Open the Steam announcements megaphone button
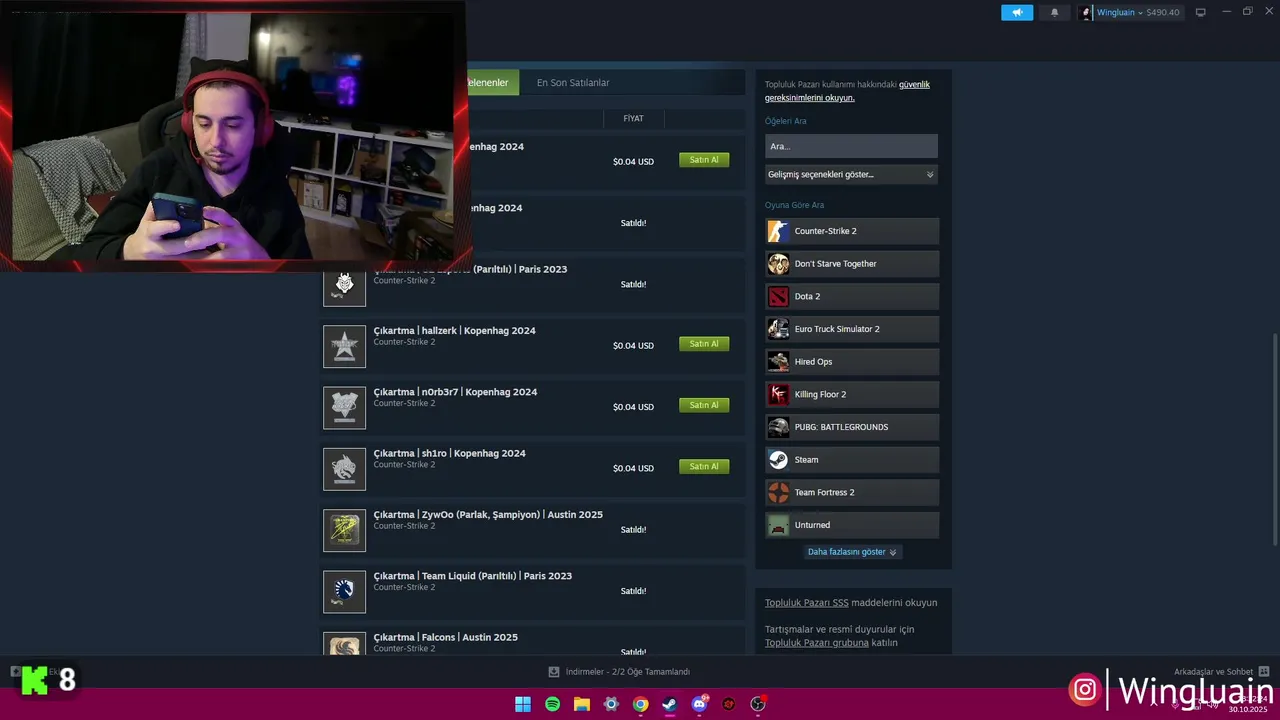1280x720 pixels. click(1016, 12)
